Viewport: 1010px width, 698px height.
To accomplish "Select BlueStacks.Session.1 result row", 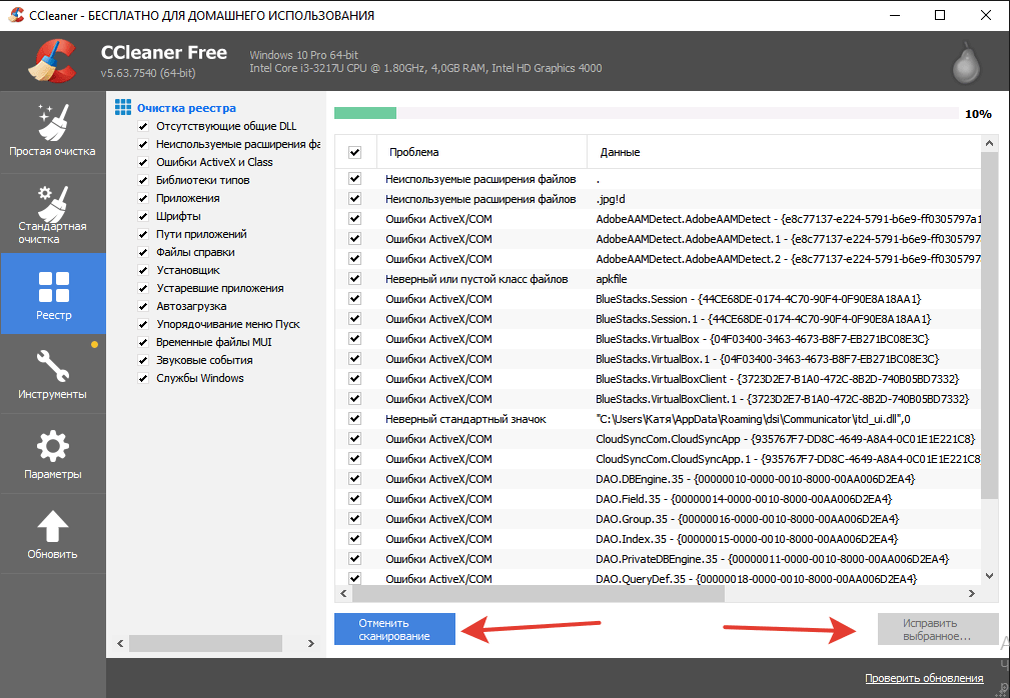I will click(x=658, y=319).
